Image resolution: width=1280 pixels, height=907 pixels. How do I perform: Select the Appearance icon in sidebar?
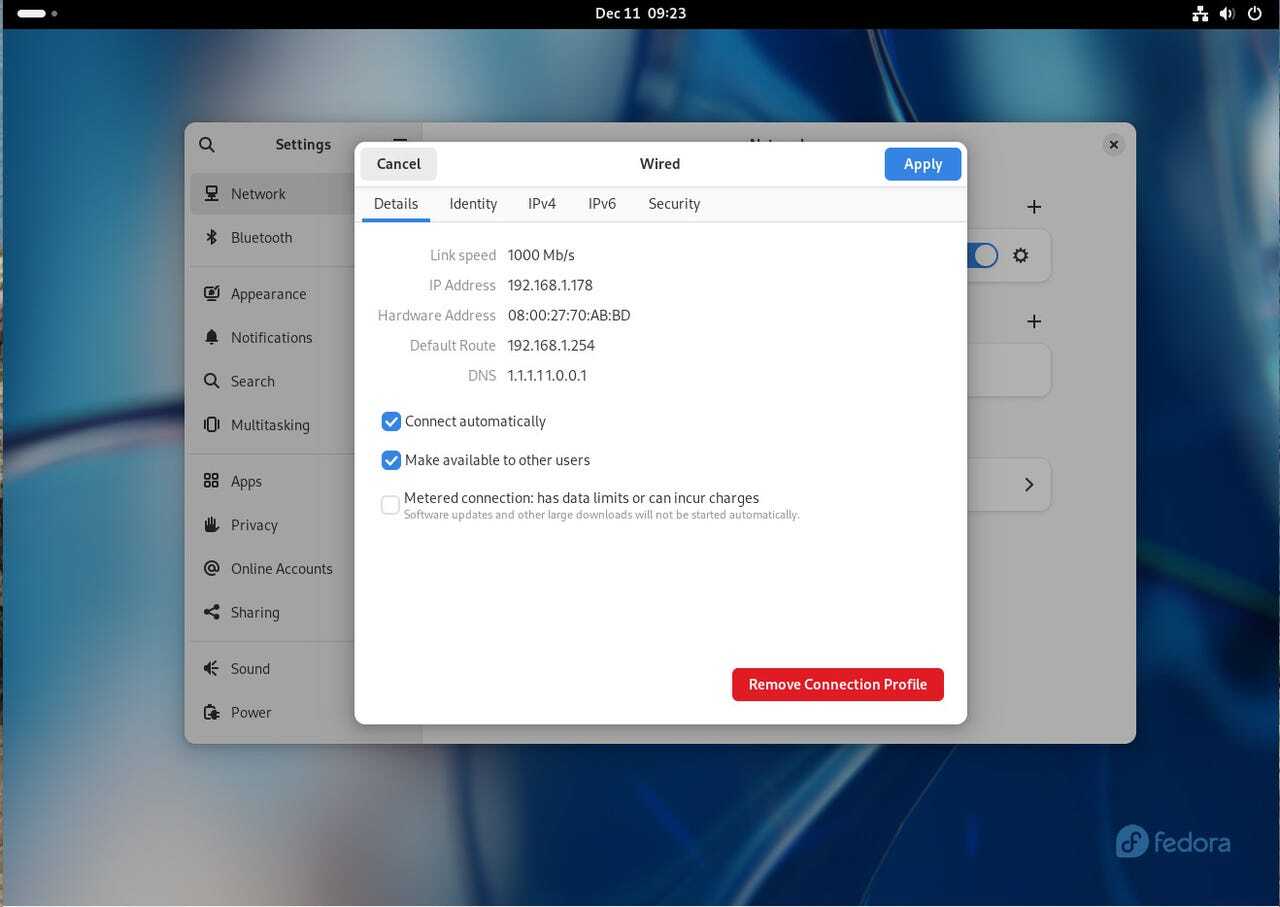coord(211,294)
